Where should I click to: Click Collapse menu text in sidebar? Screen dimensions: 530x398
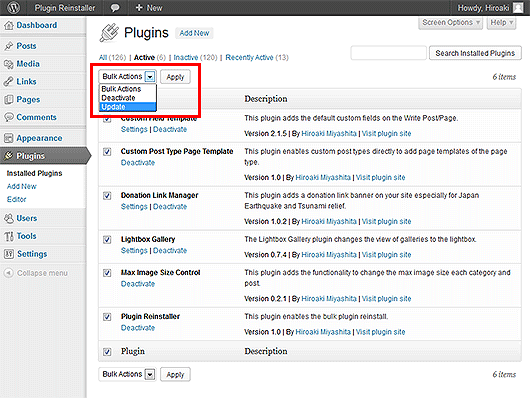coord(42,273)
